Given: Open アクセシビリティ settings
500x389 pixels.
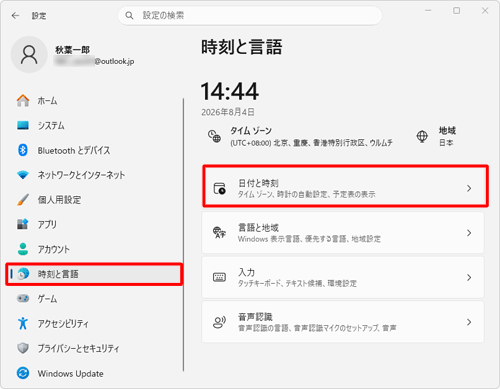Looking at the screenshot, I should click(x=94, y=323).
